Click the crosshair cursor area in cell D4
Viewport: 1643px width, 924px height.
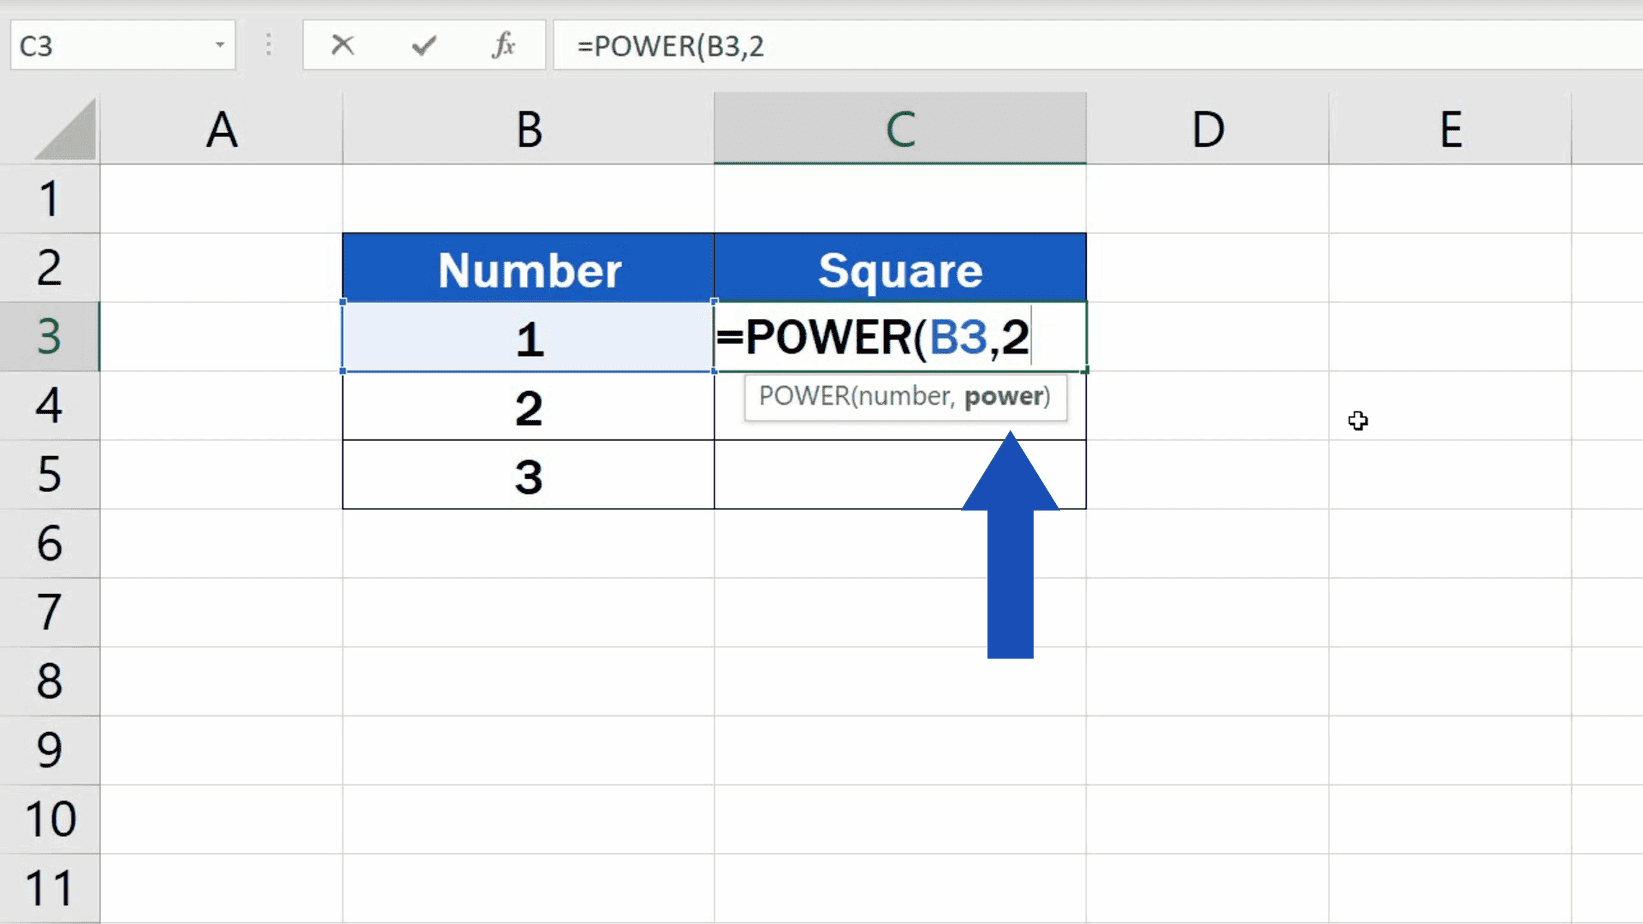(x=1357, y=421)
